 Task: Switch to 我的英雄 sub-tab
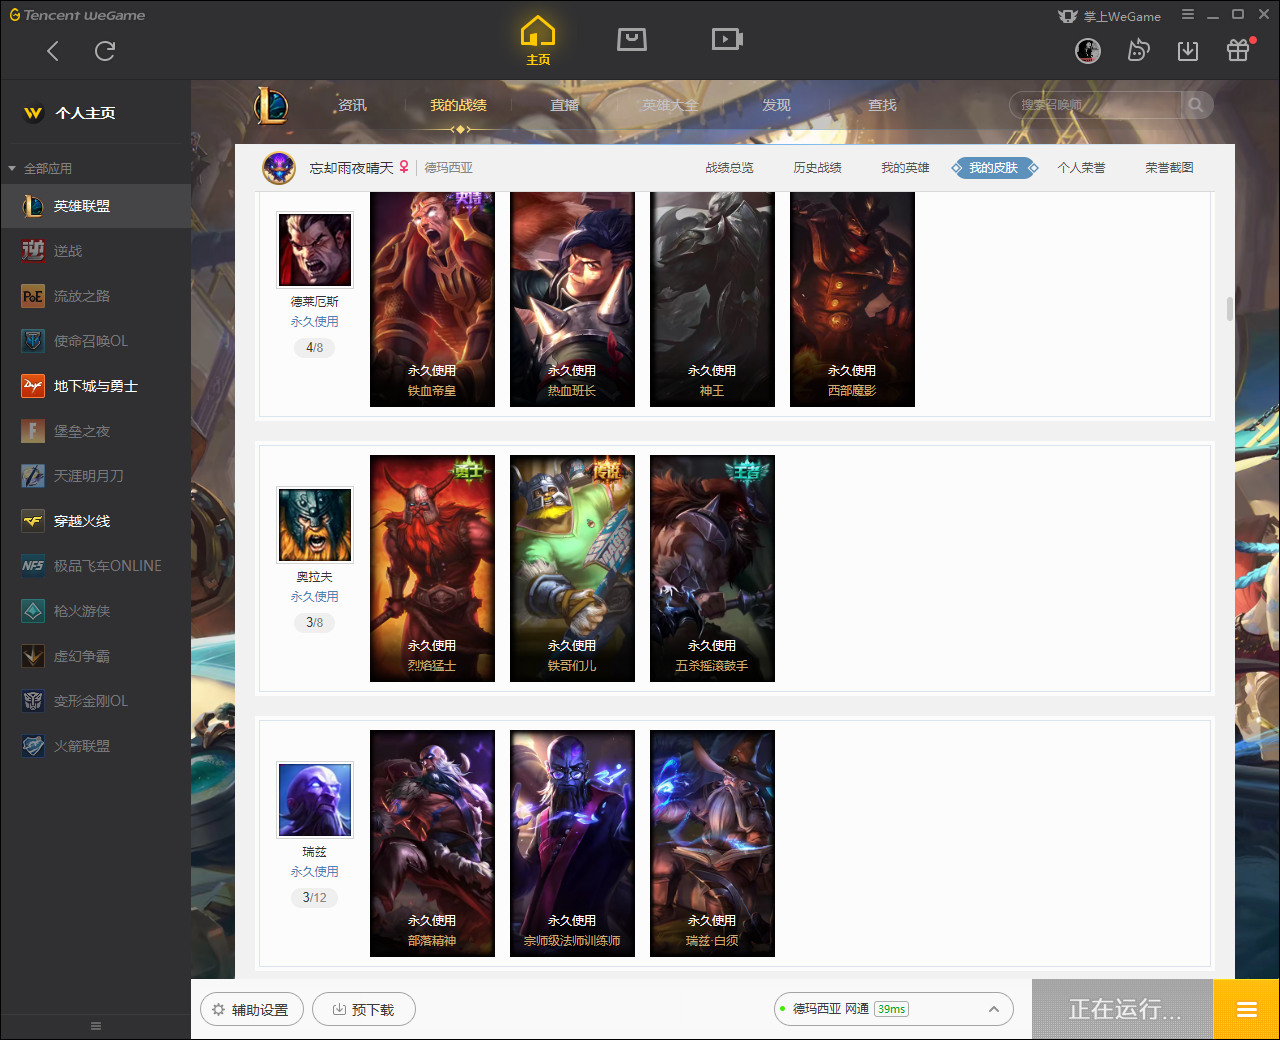pyautogui.click(x=905, y=168)
